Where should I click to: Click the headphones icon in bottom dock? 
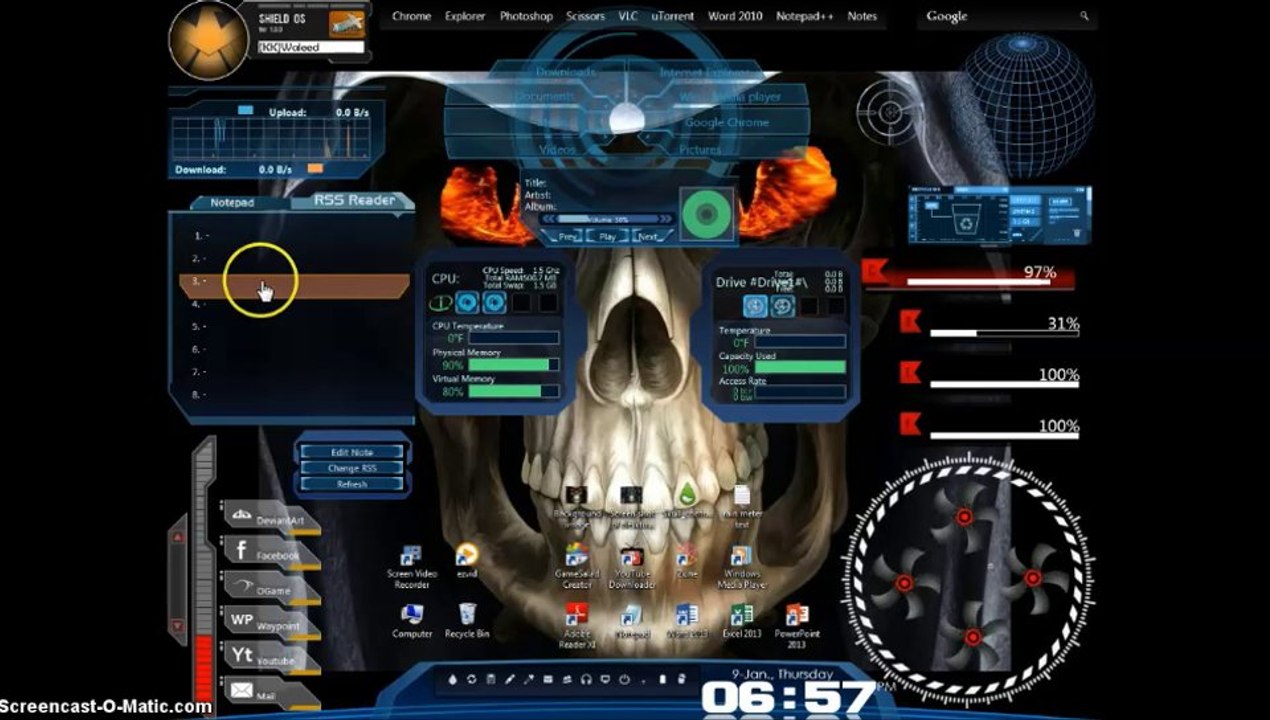pos(585,679)
